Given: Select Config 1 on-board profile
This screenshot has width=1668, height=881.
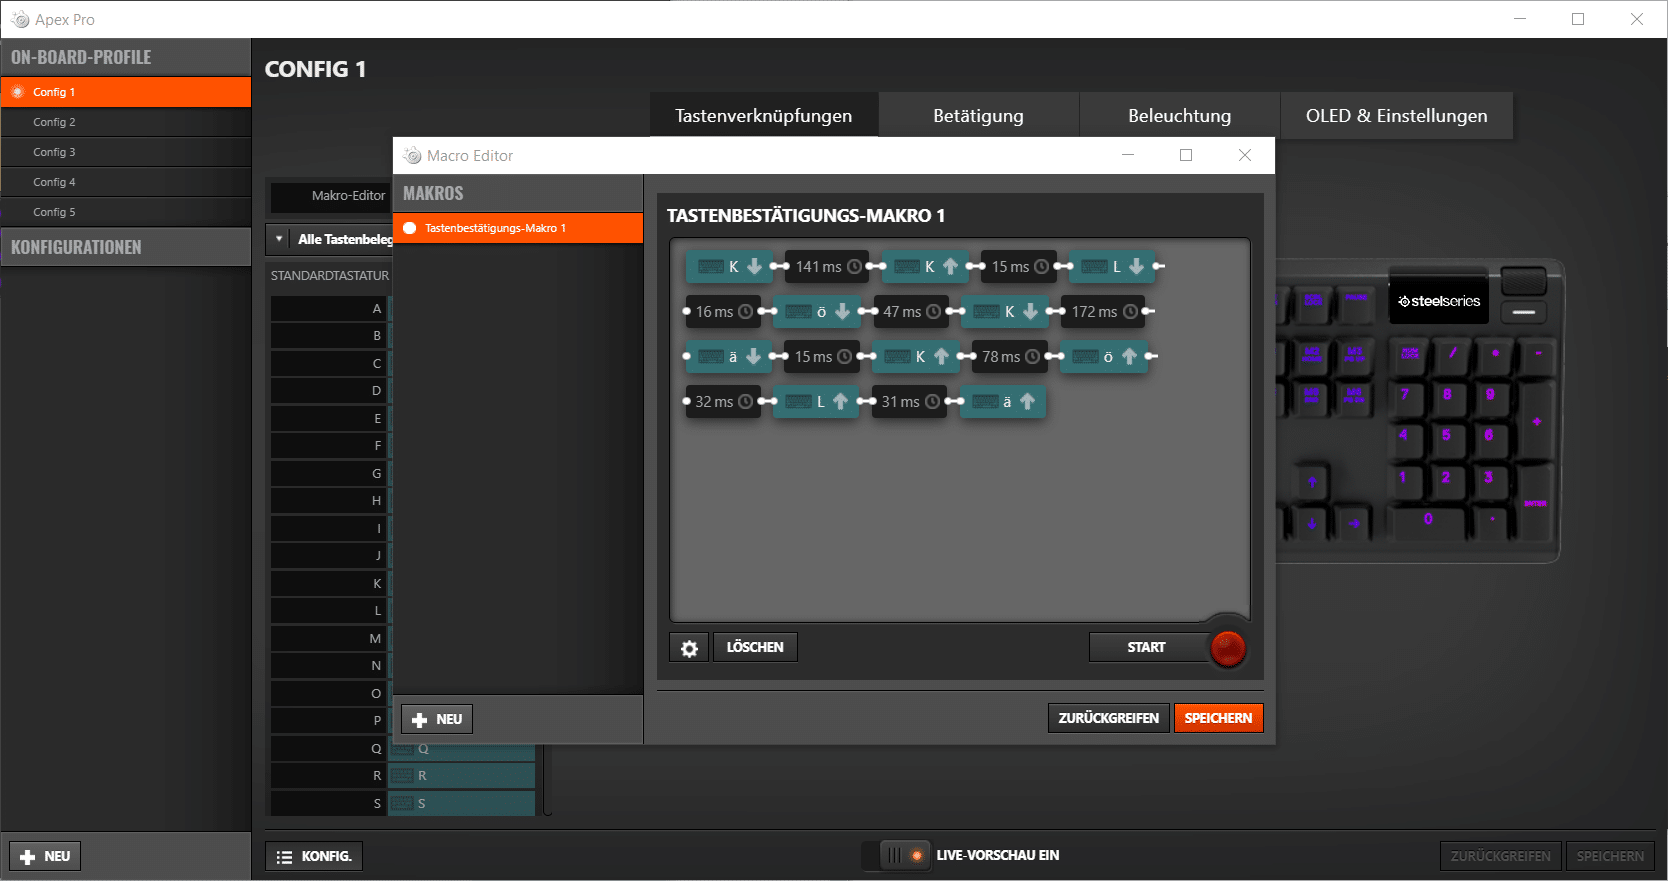Looking at the screenshot, I should click(x=126, y=92).
